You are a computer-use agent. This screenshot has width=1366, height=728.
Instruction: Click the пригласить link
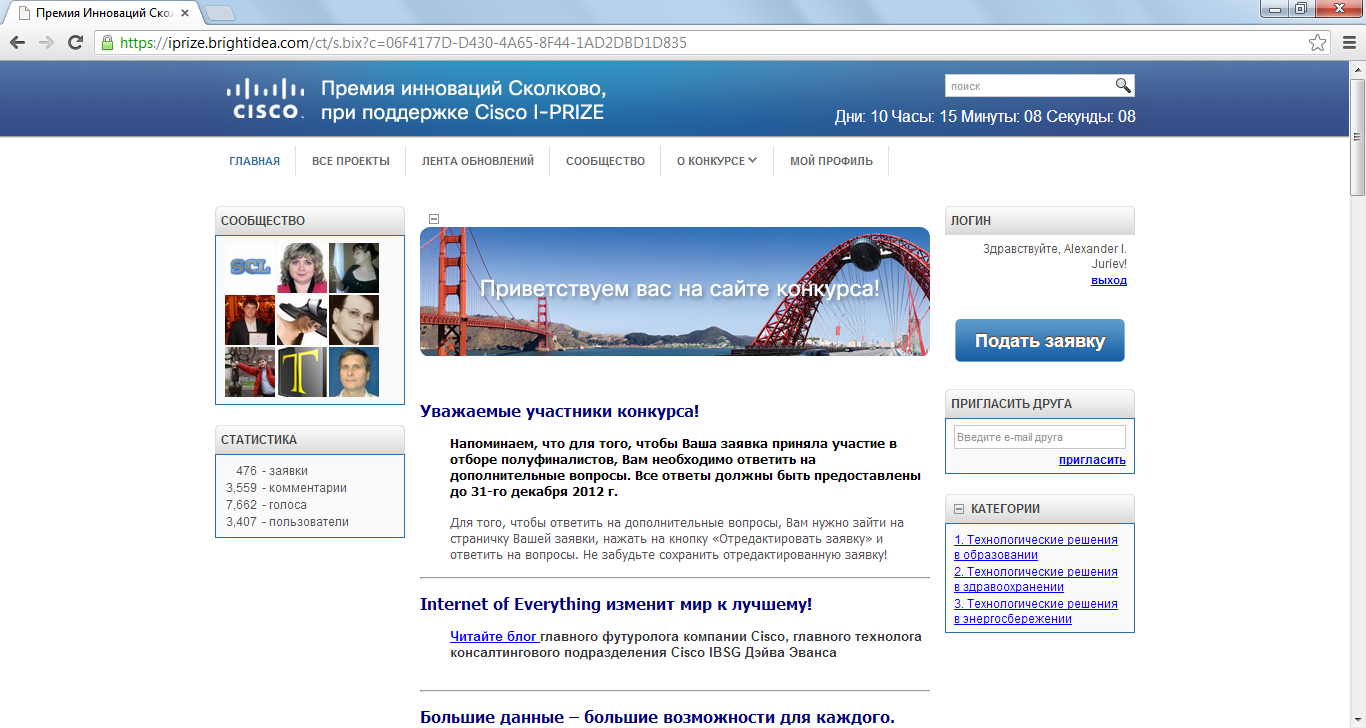[1092, 460]
